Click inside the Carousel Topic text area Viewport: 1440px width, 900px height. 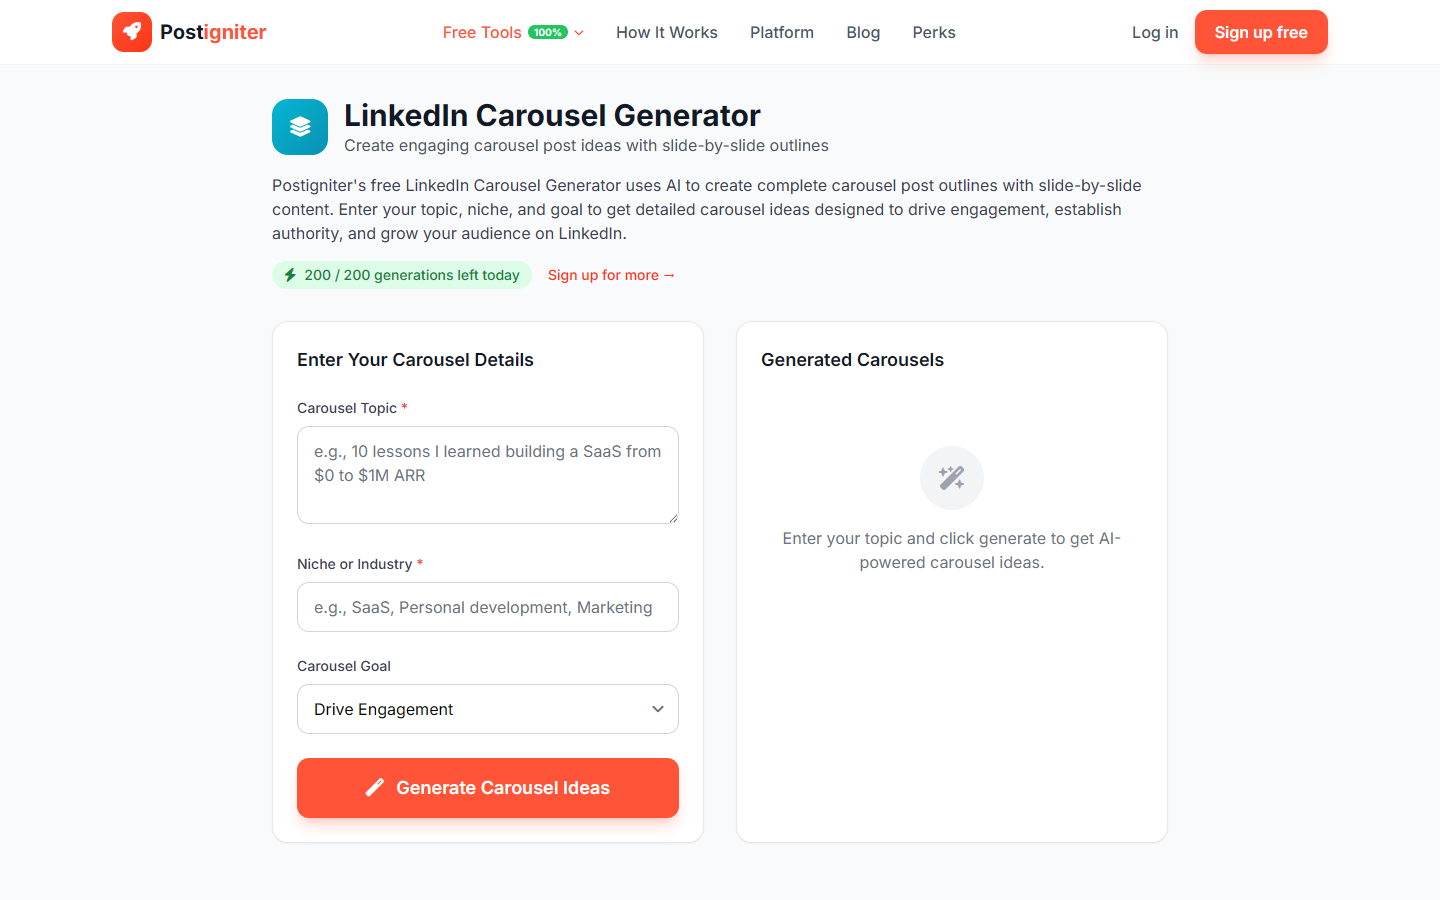click(487, 474)
